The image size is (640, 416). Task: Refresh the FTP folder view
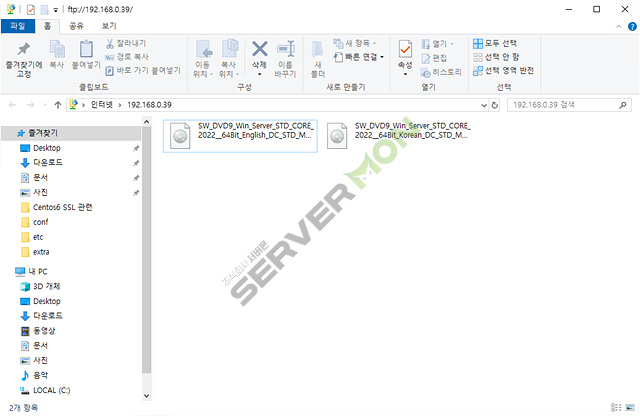[495, 105]
